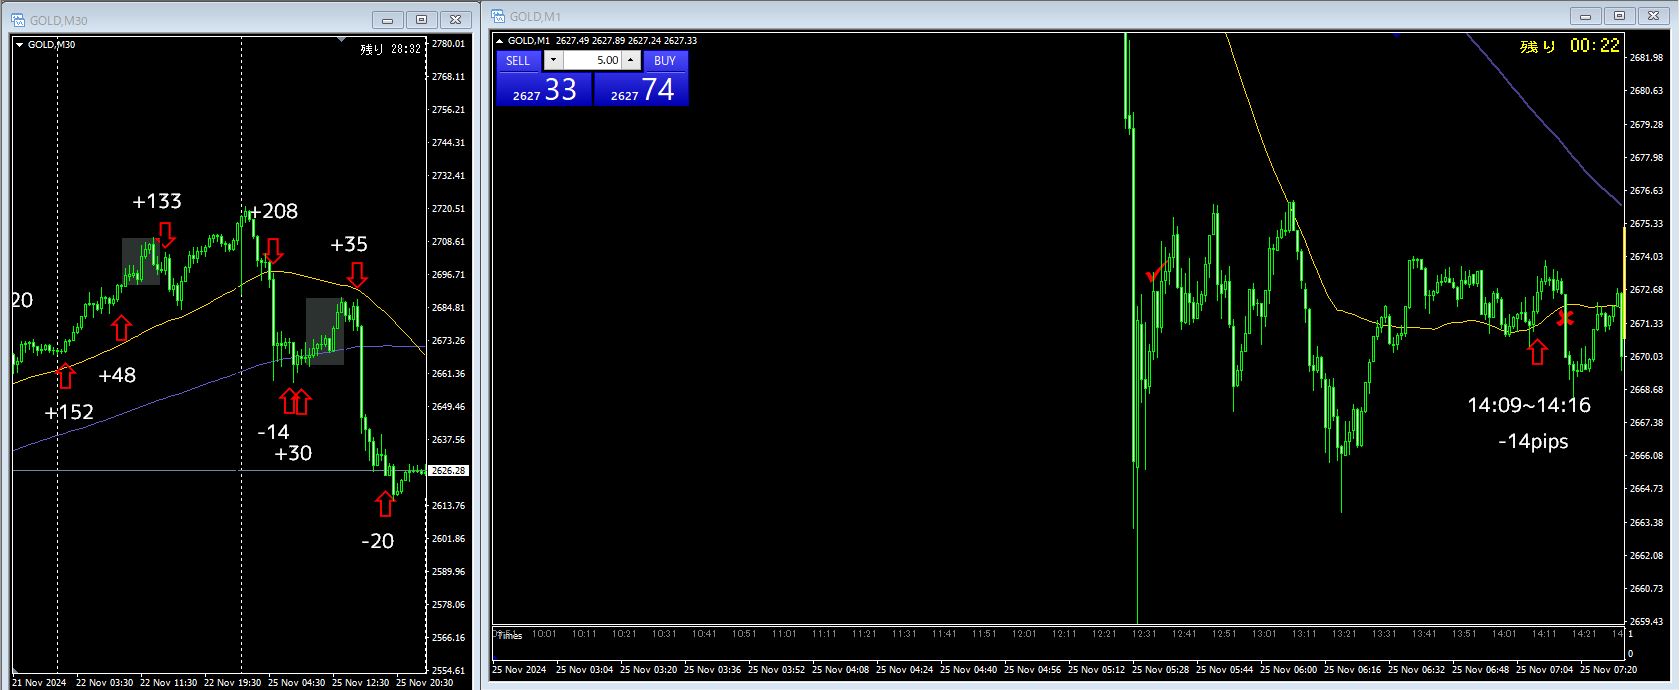The width and height of the screenshot is (1680, 690).
Task: Decrease trade volume with down arrow
Action: click(553, 61)
